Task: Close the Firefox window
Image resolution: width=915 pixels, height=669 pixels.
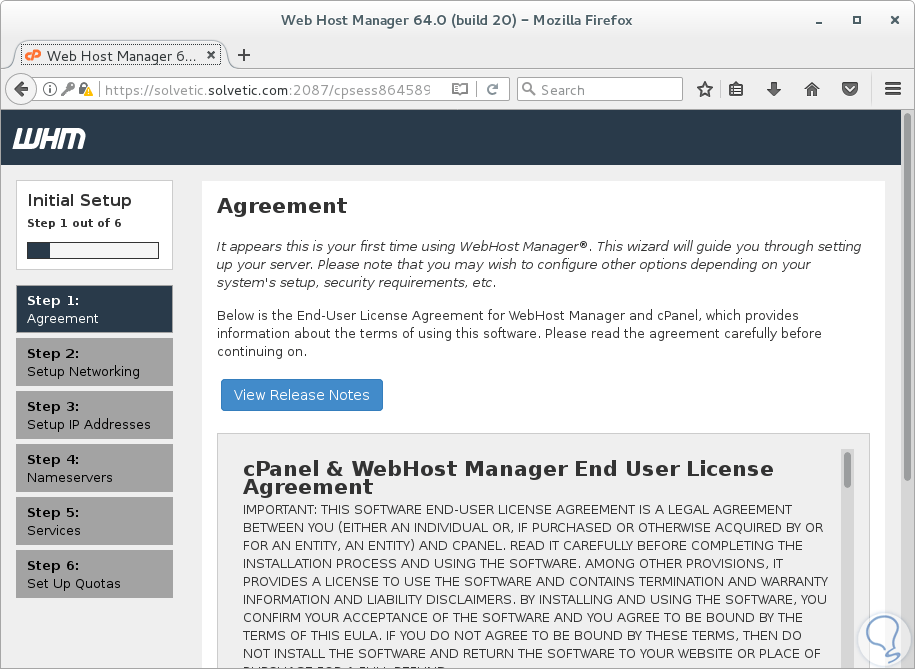Action: pos(895,20)
